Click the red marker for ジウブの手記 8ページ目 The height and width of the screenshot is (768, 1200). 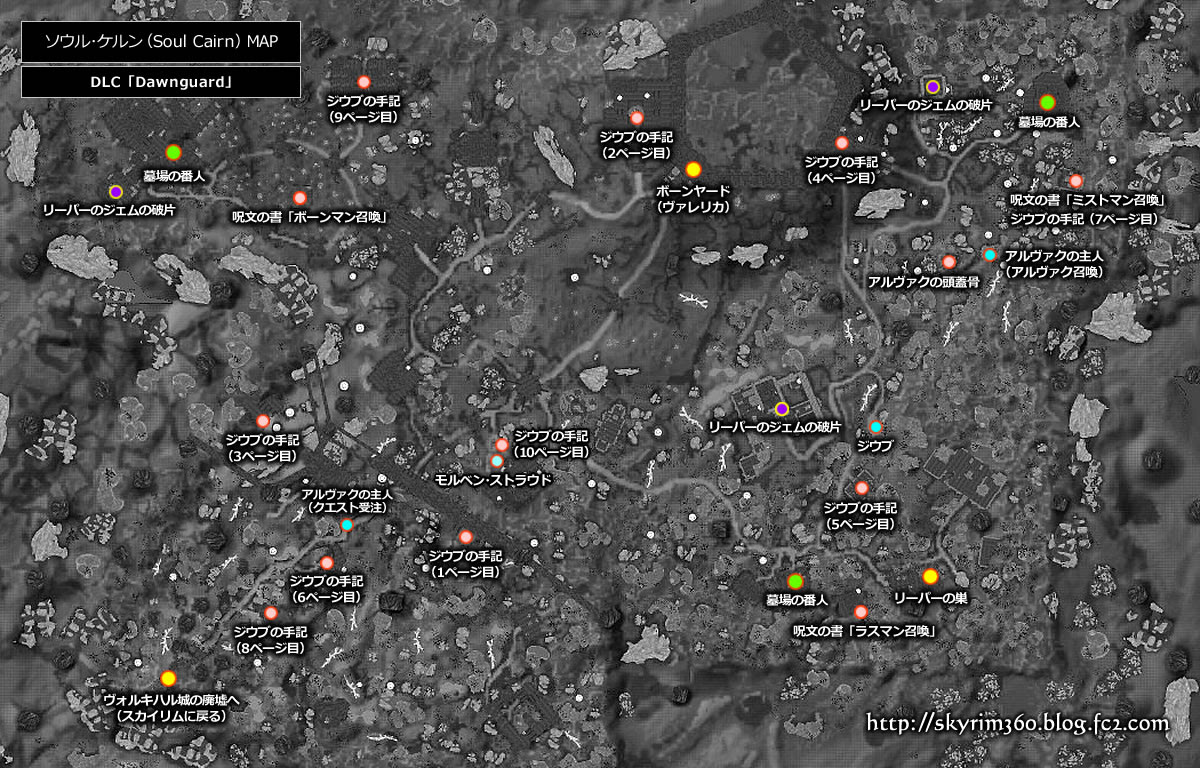[270, 613]
